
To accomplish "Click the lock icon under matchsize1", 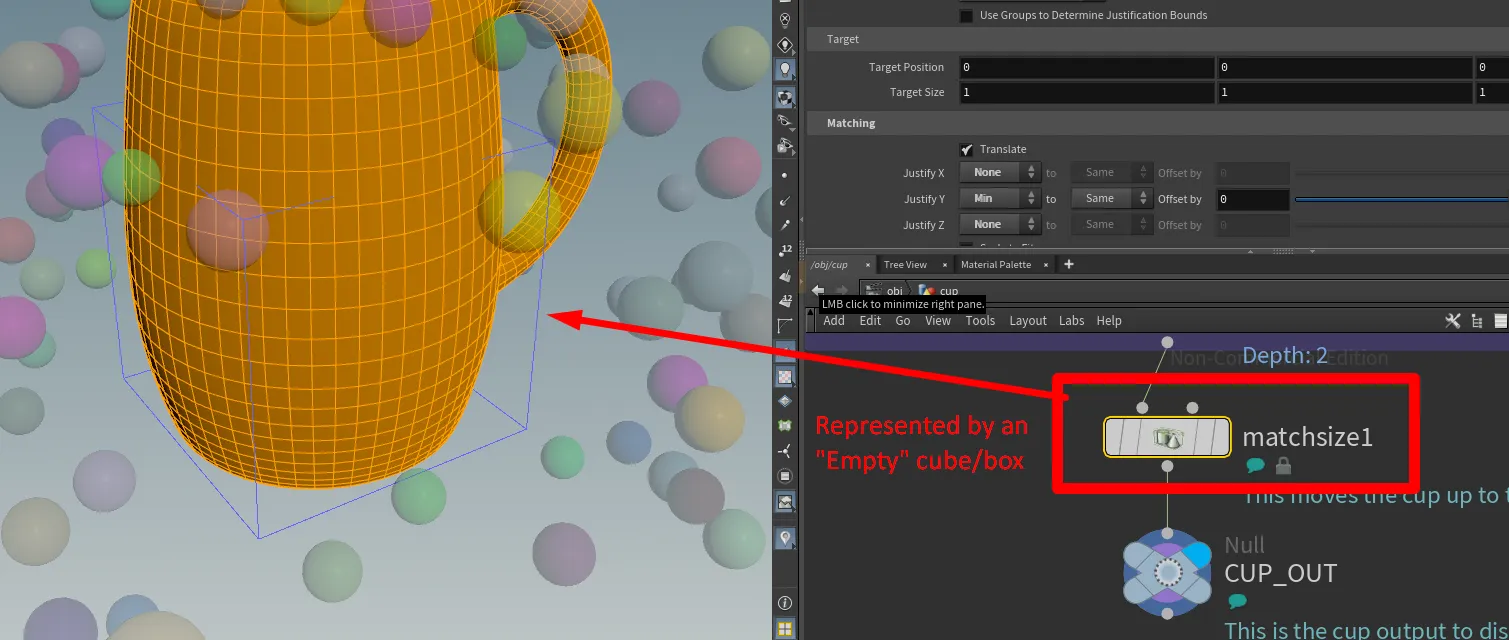I will pyautogui.click(x=1283, y=466).
